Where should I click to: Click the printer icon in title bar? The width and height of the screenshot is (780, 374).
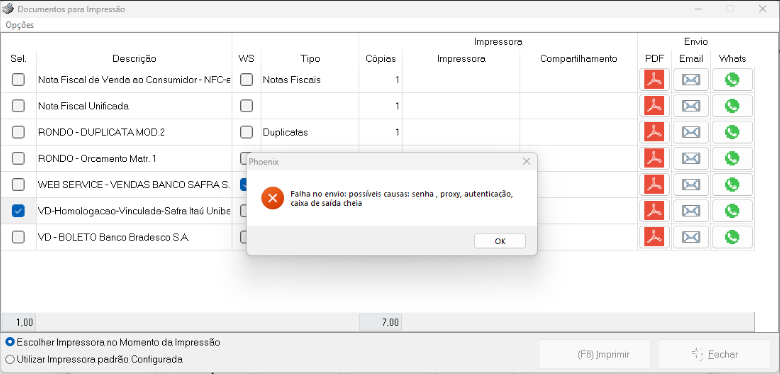point(8,9)
